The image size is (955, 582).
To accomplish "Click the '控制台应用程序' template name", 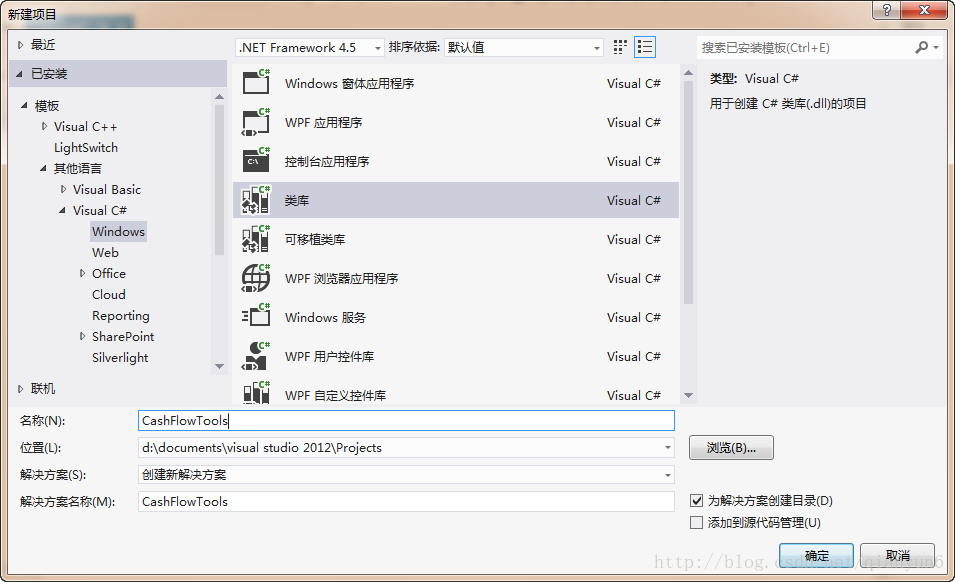I will [x=327, y=161].
